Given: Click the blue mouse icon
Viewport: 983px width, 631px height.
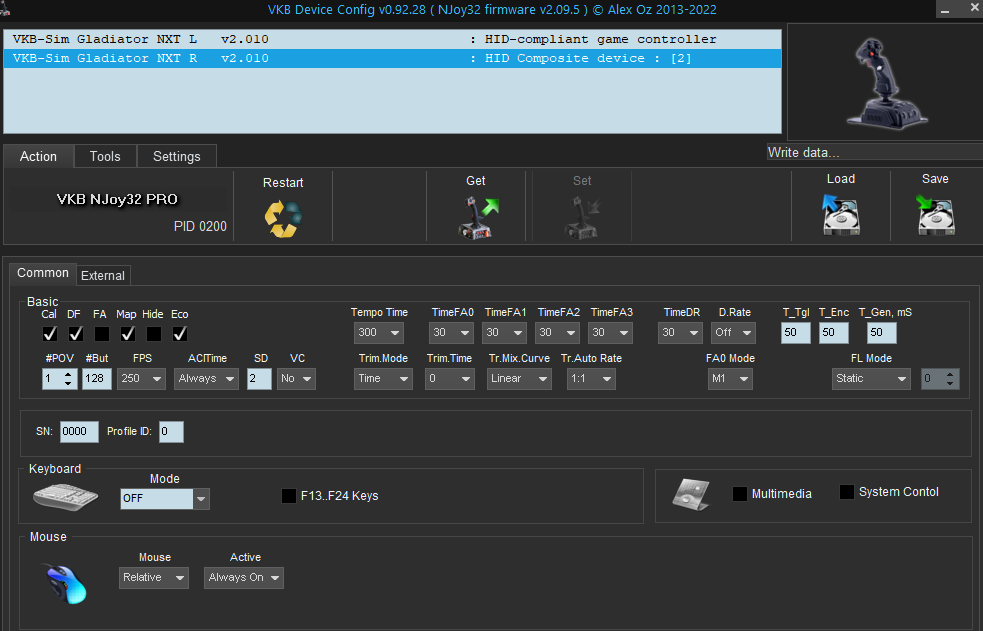Looking at the screenshot, I should (65, 583).
